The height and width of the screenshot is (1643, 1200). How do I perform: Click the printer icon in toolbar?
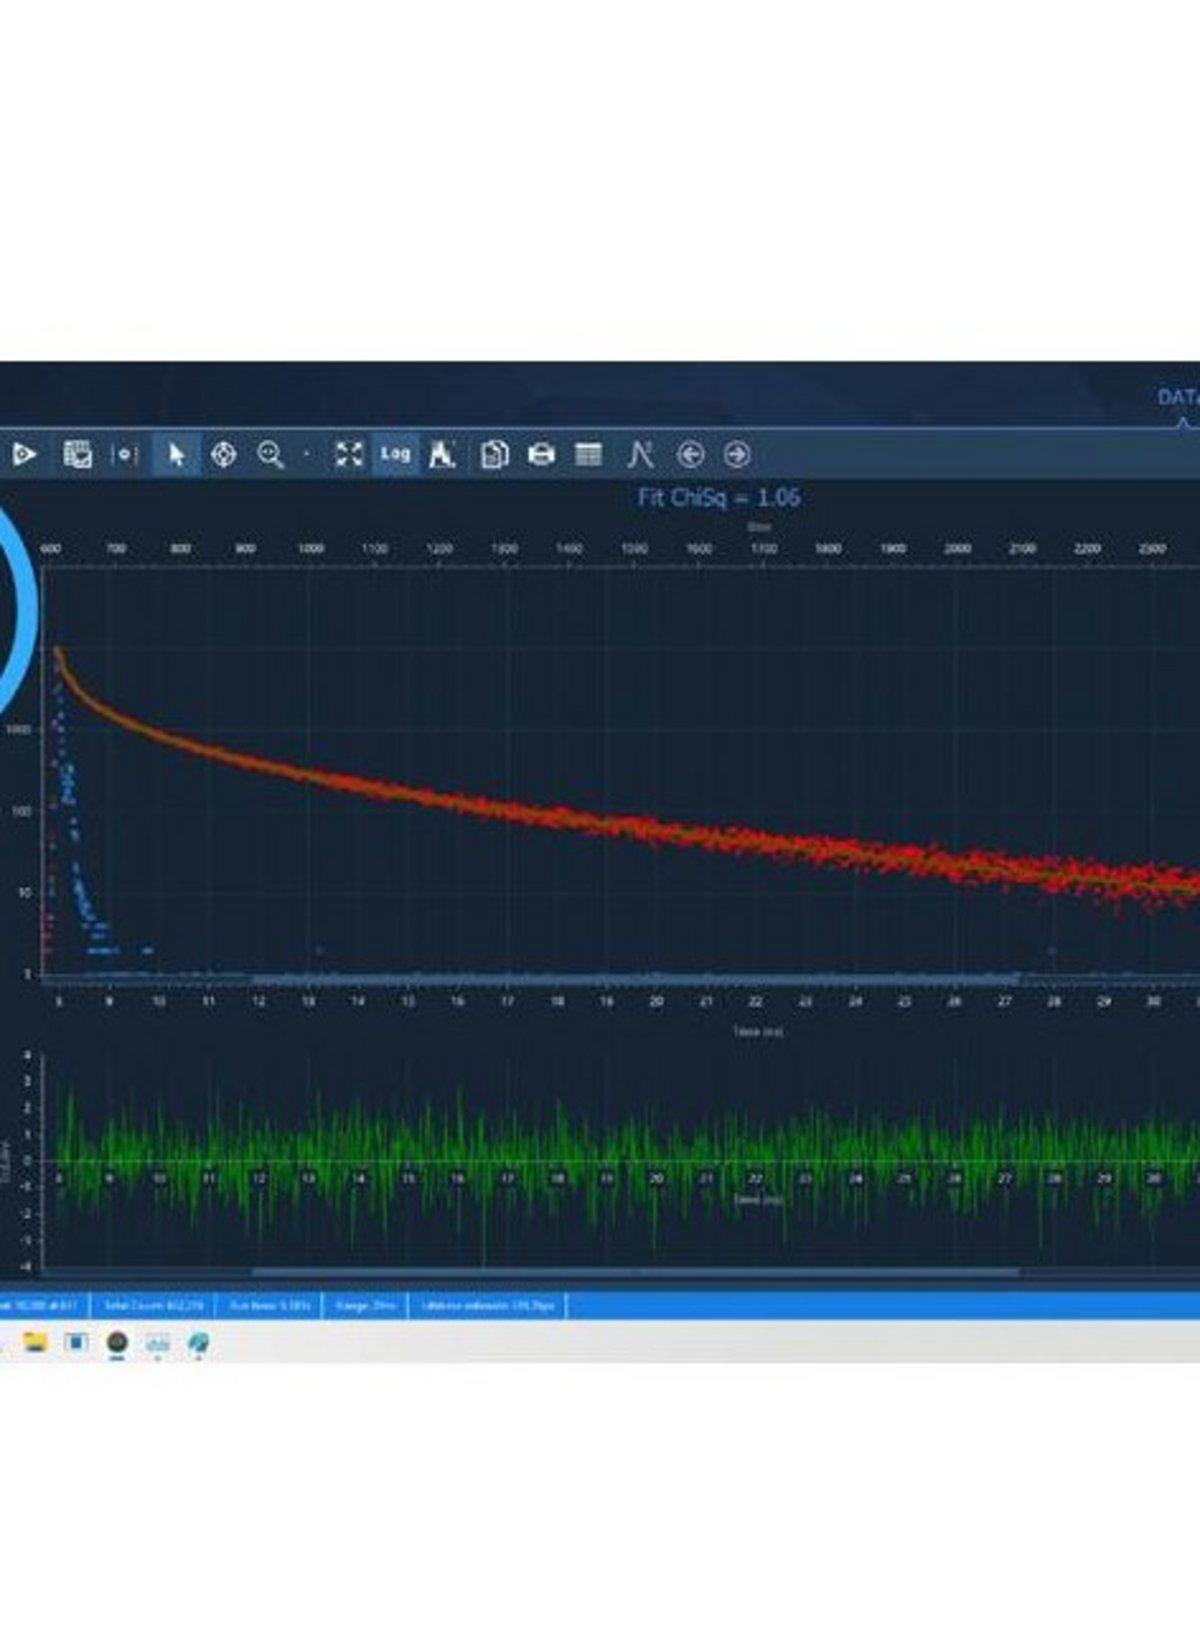pos(541,455)
